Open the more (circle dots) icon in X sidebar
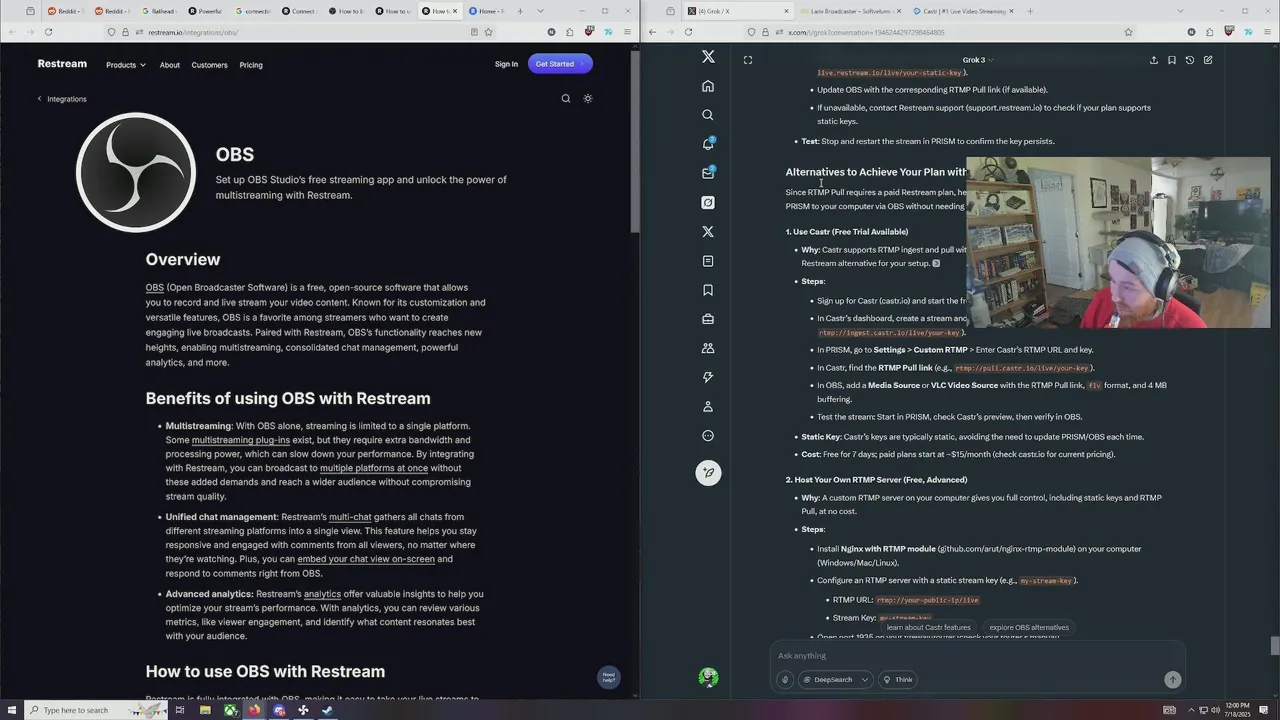Viewport: 1280px width, 720px height. pos(708,435)
